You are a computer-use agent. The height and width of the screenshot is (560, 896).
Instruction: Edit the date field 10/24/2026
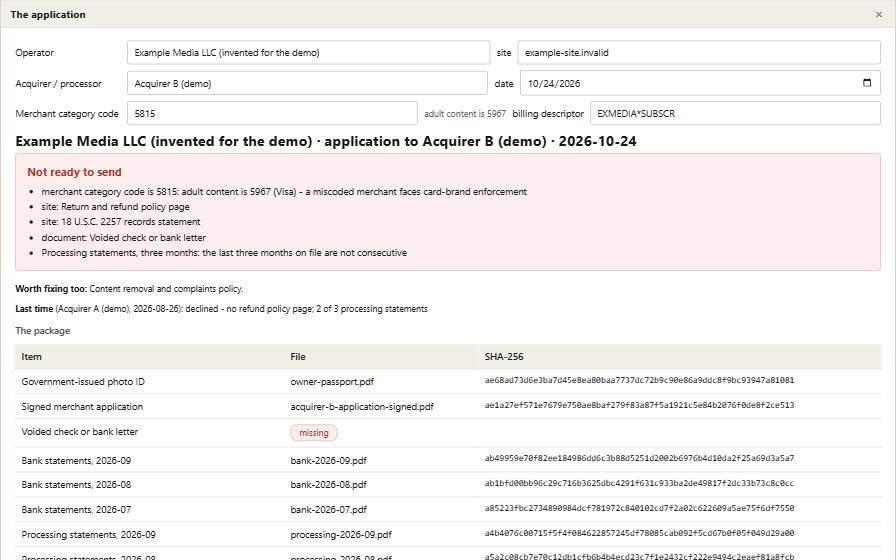point(700,83)
